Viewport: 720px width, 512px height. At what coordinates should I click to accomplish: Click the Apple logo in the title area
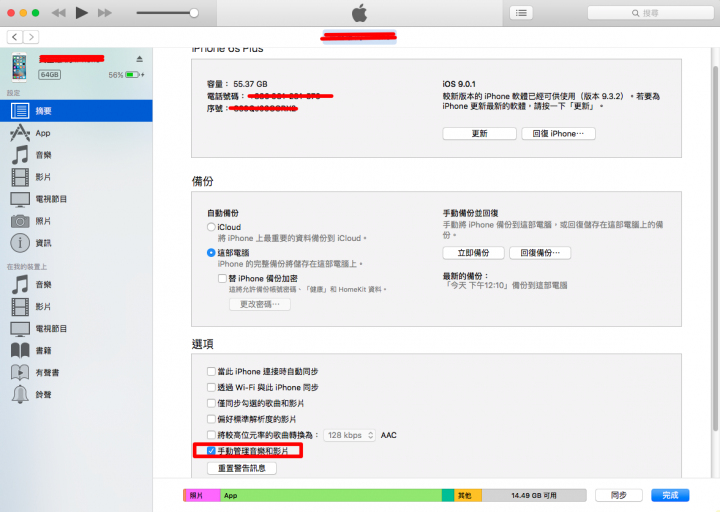(x=360, y=13)
